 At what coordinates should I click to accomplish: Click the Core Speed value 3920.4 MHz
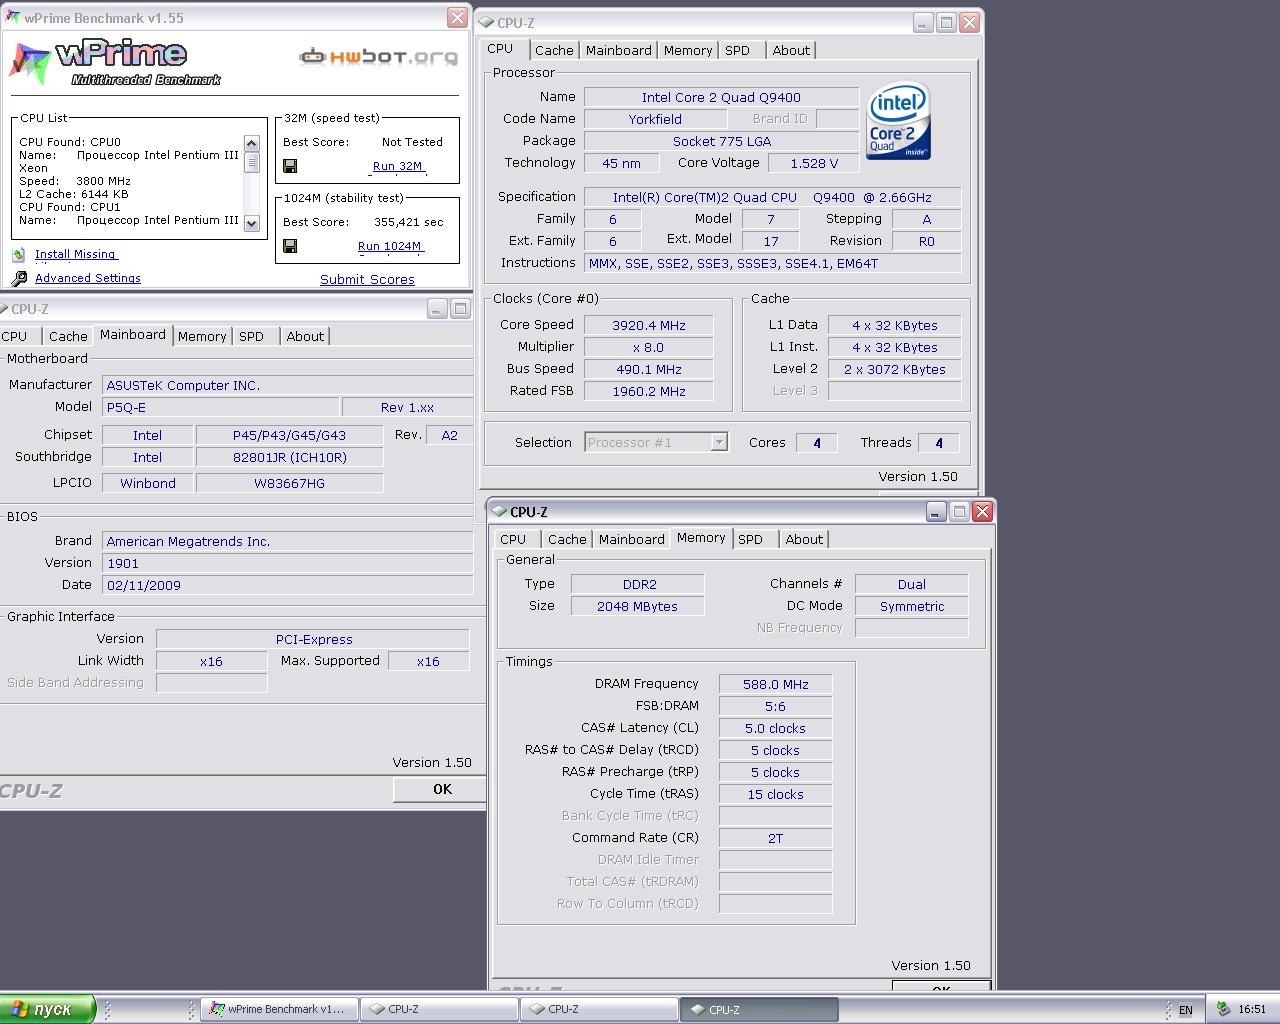pos(649,325)
